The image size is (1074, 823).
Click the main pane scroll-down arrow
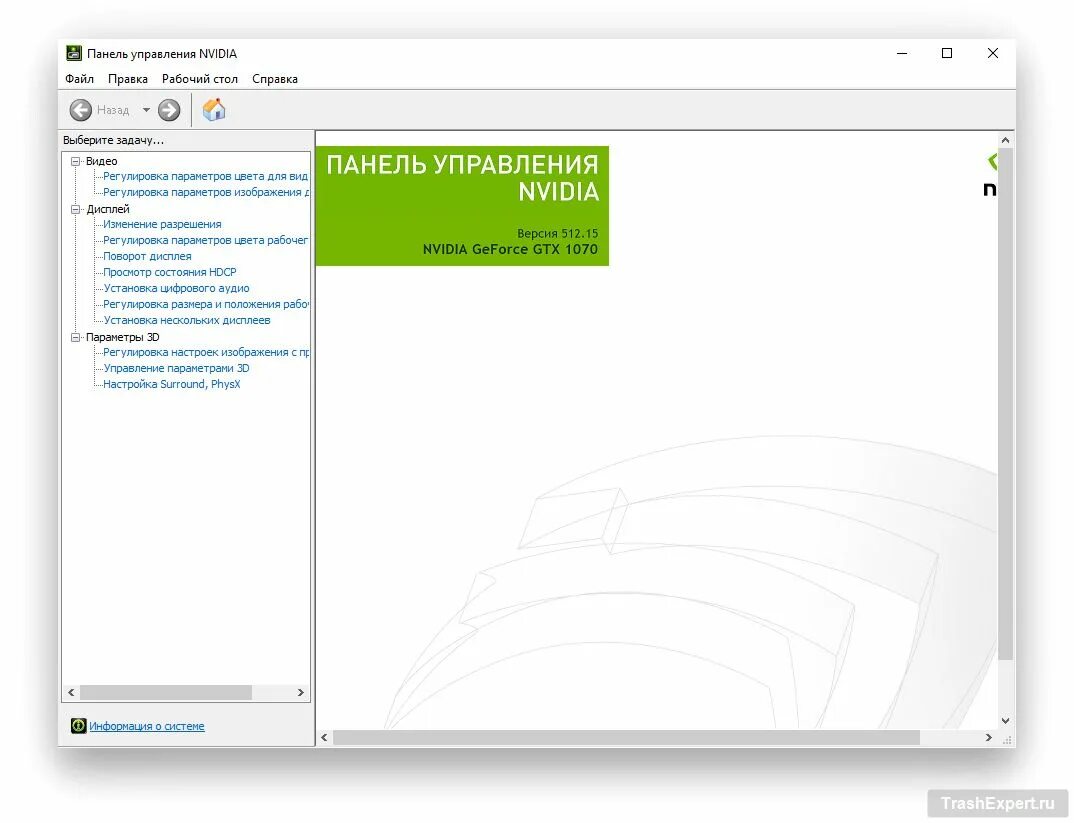point(1005,720)
